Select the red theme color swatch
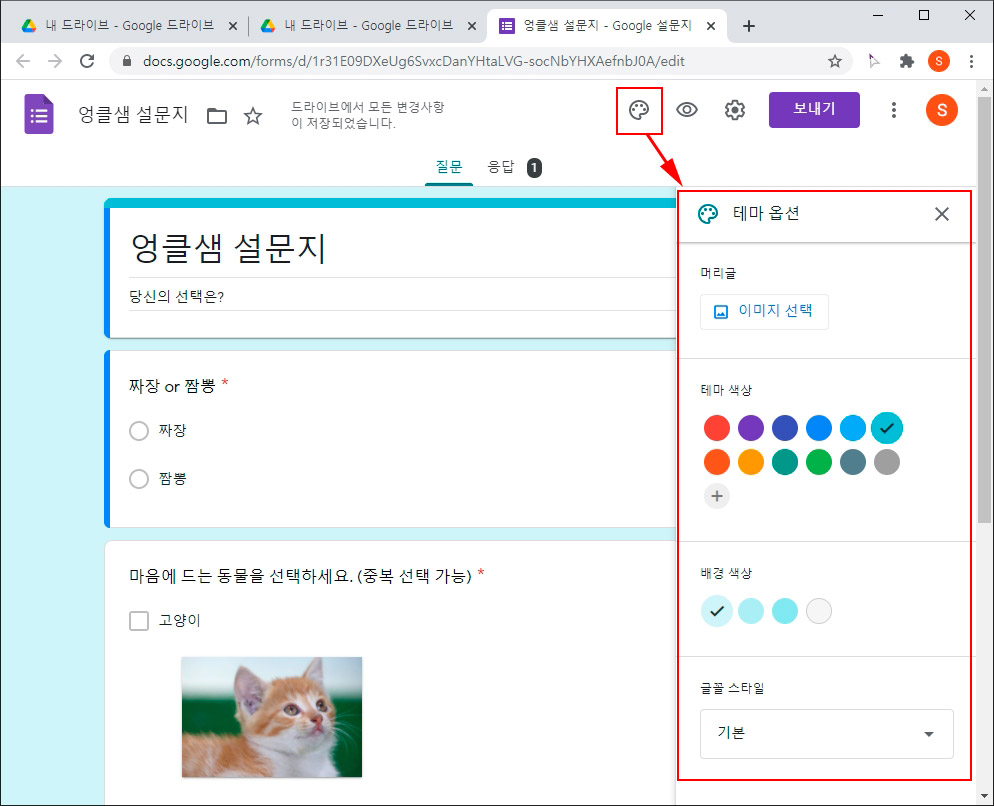Image resolution: width=994 pixels, height=806 pixels. click(x=716, y=427)
